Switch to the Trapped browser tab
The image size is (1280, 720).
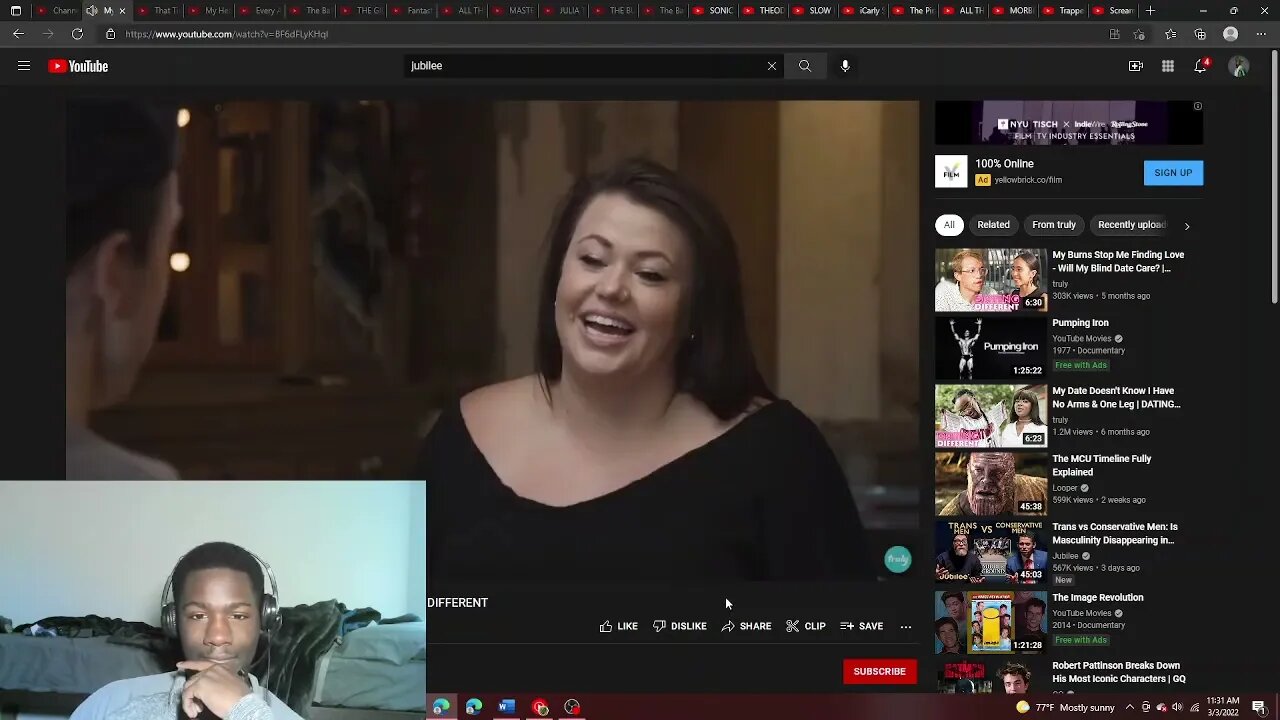pyautogui.click(x=1064, y=11)
